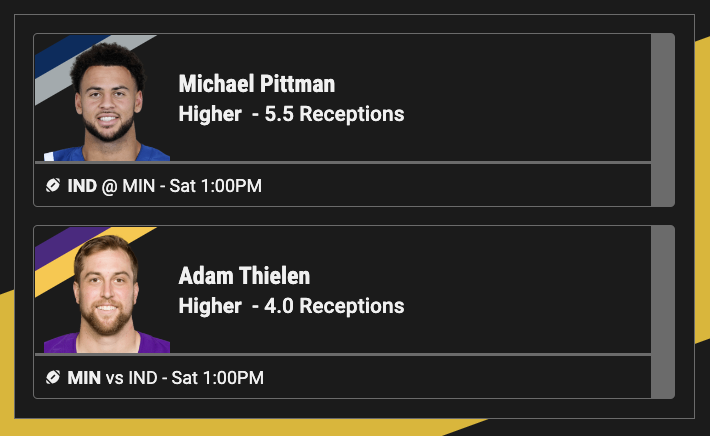Select the Michael Pittman player name

pos(256,84)
